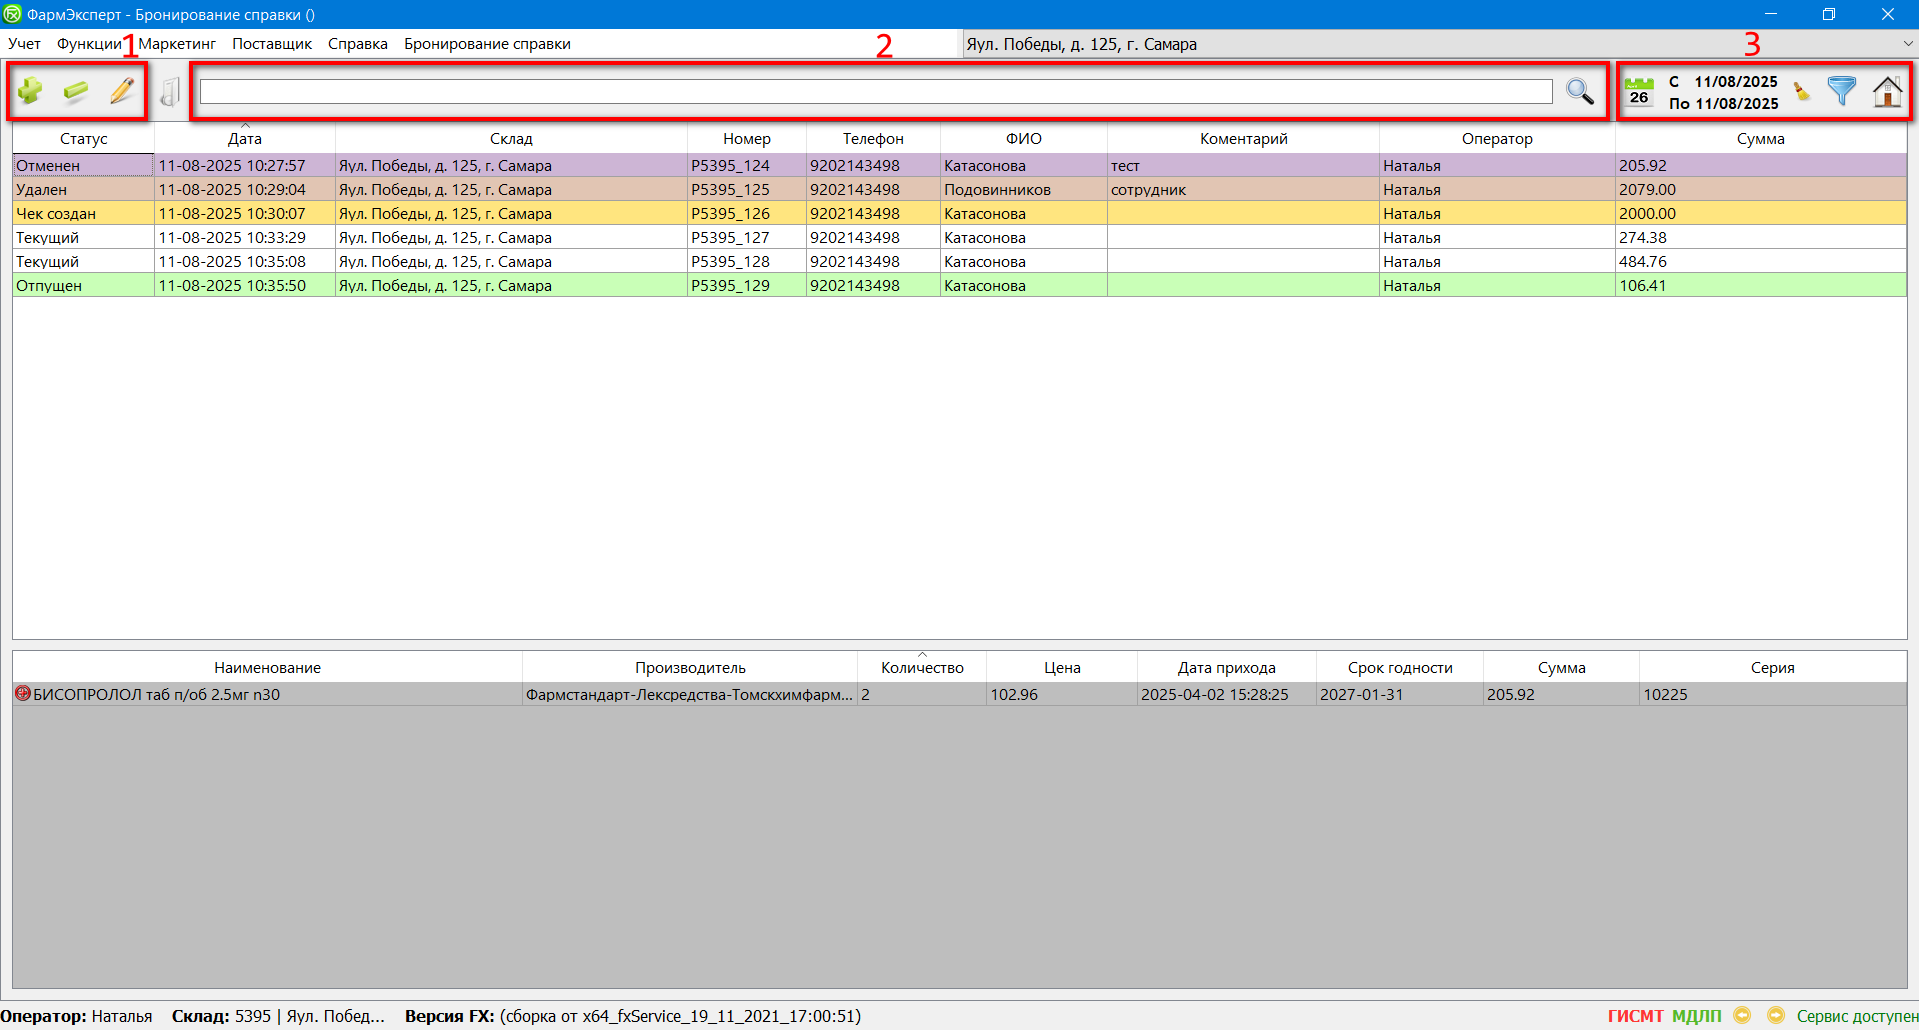Click the magnifying glass search icon

point(1579,91)
